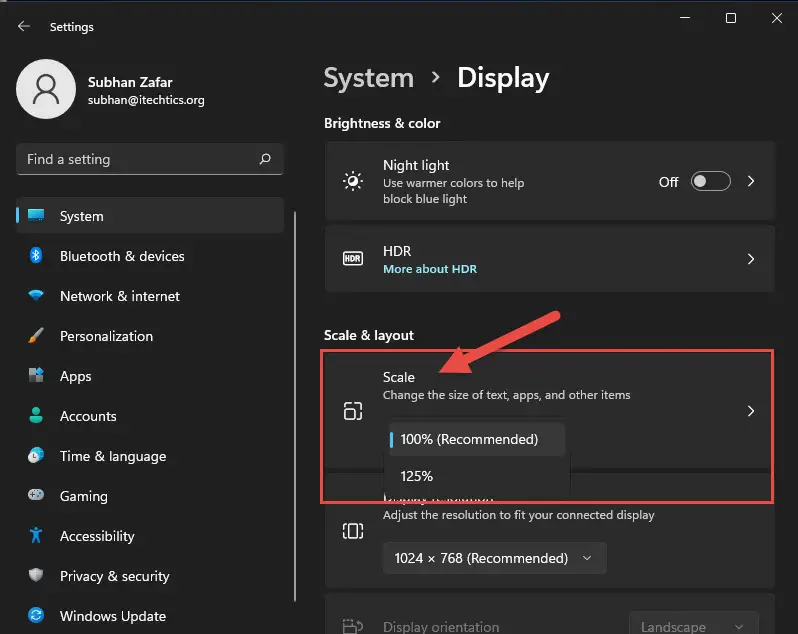Image resolution: width=798 pixels, height=634 pixels.
Task: Open Scale advanced settings chevron
Action: coord(751,411)
